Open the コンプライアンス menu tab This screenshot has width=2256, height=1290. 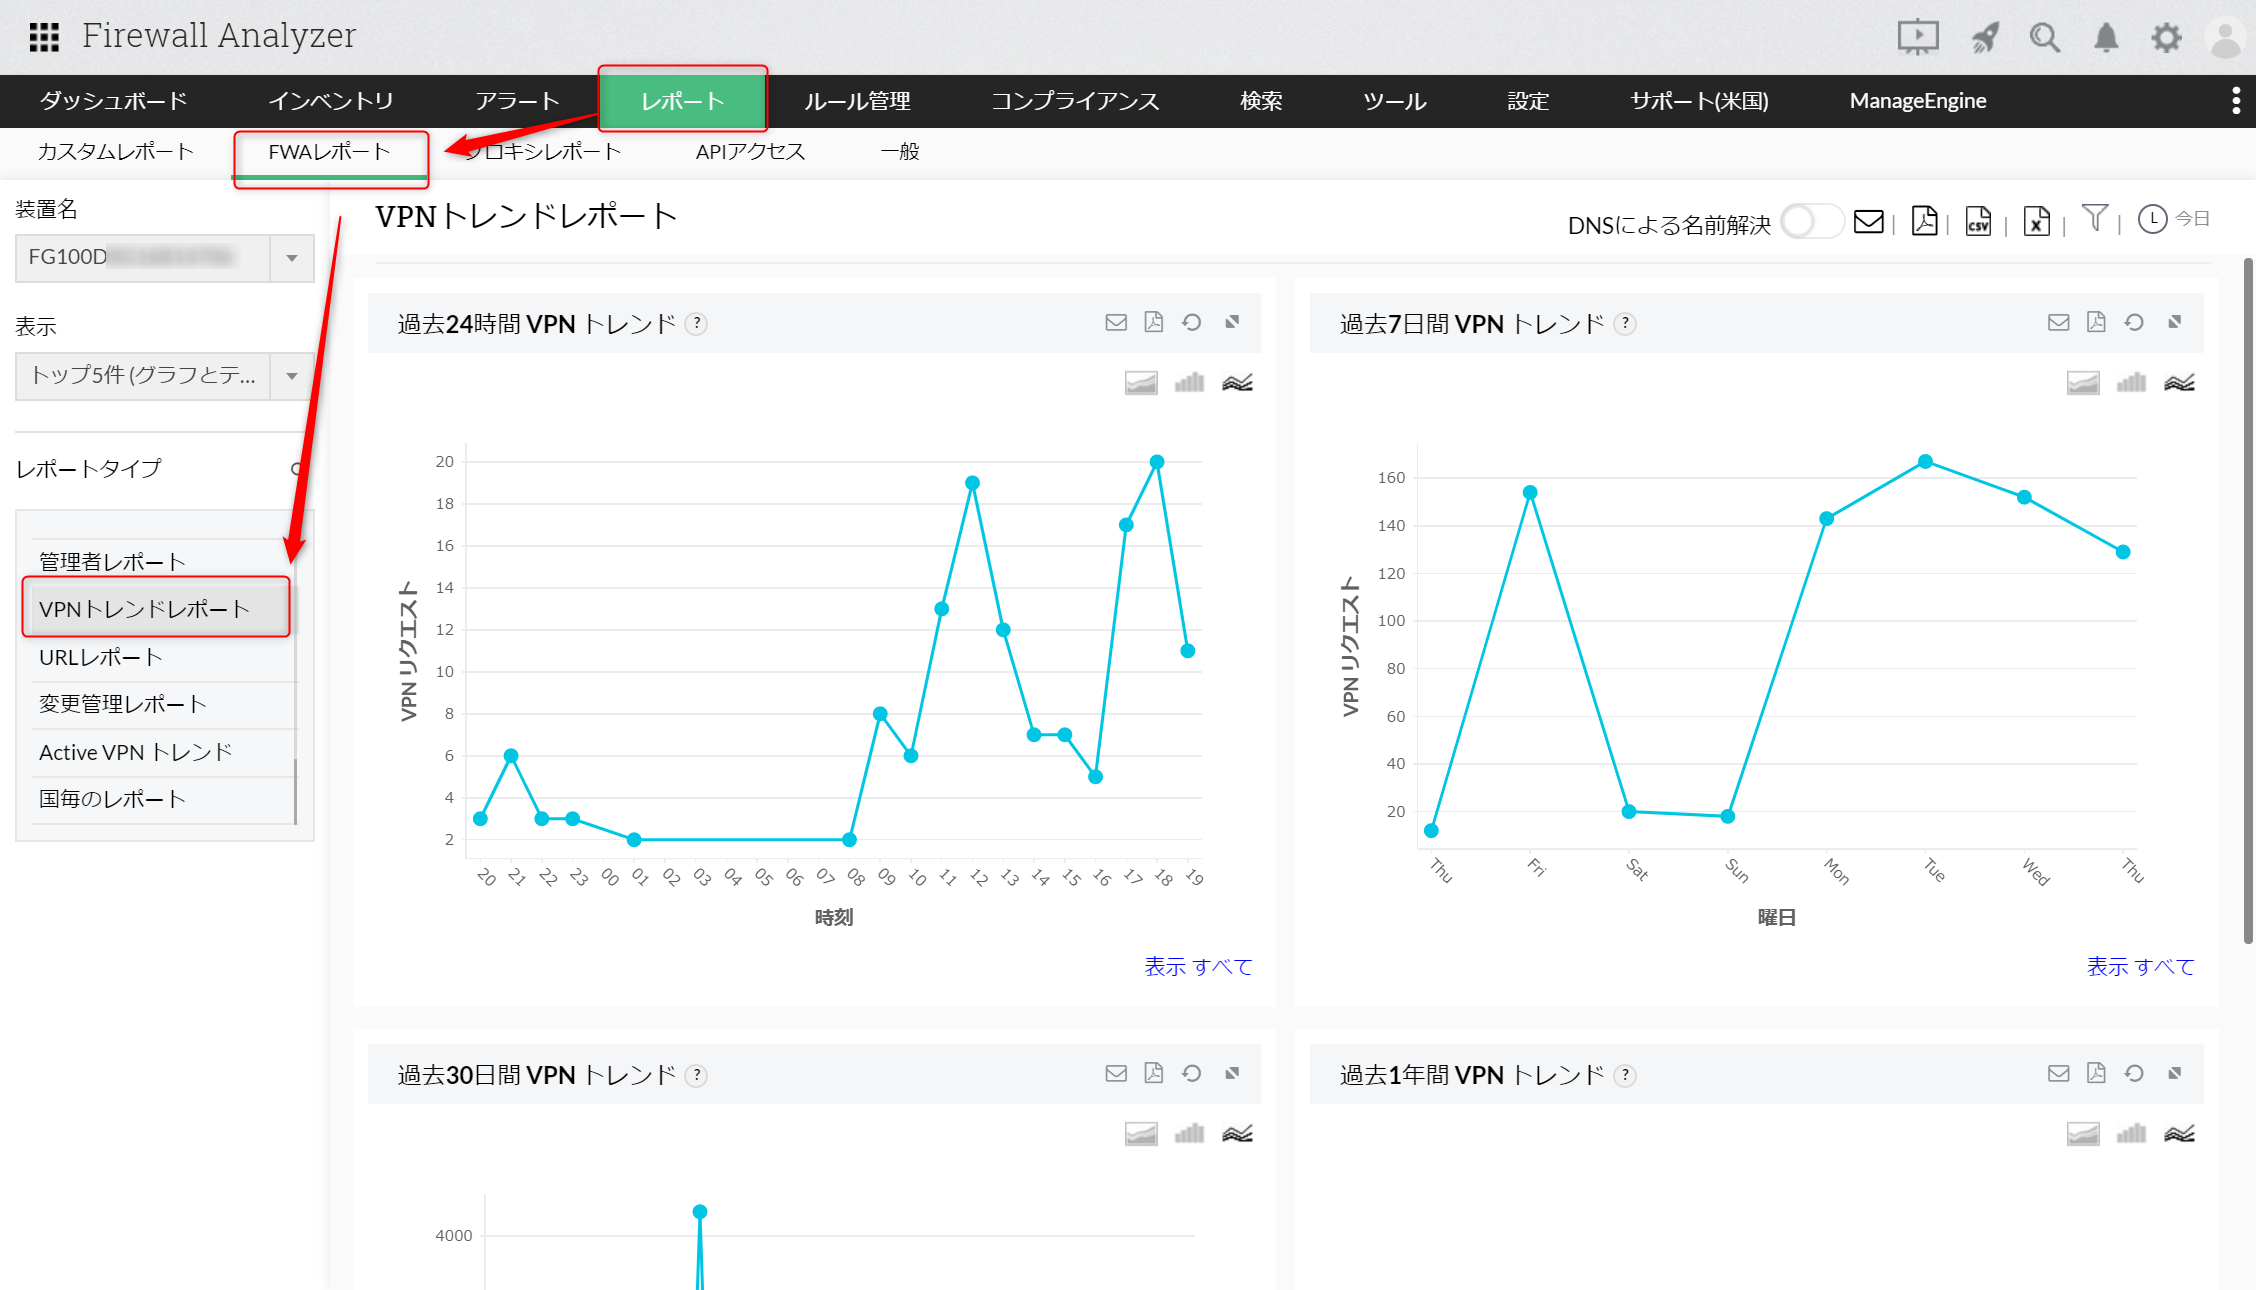pyautogui.click(x=1075, y=101)
